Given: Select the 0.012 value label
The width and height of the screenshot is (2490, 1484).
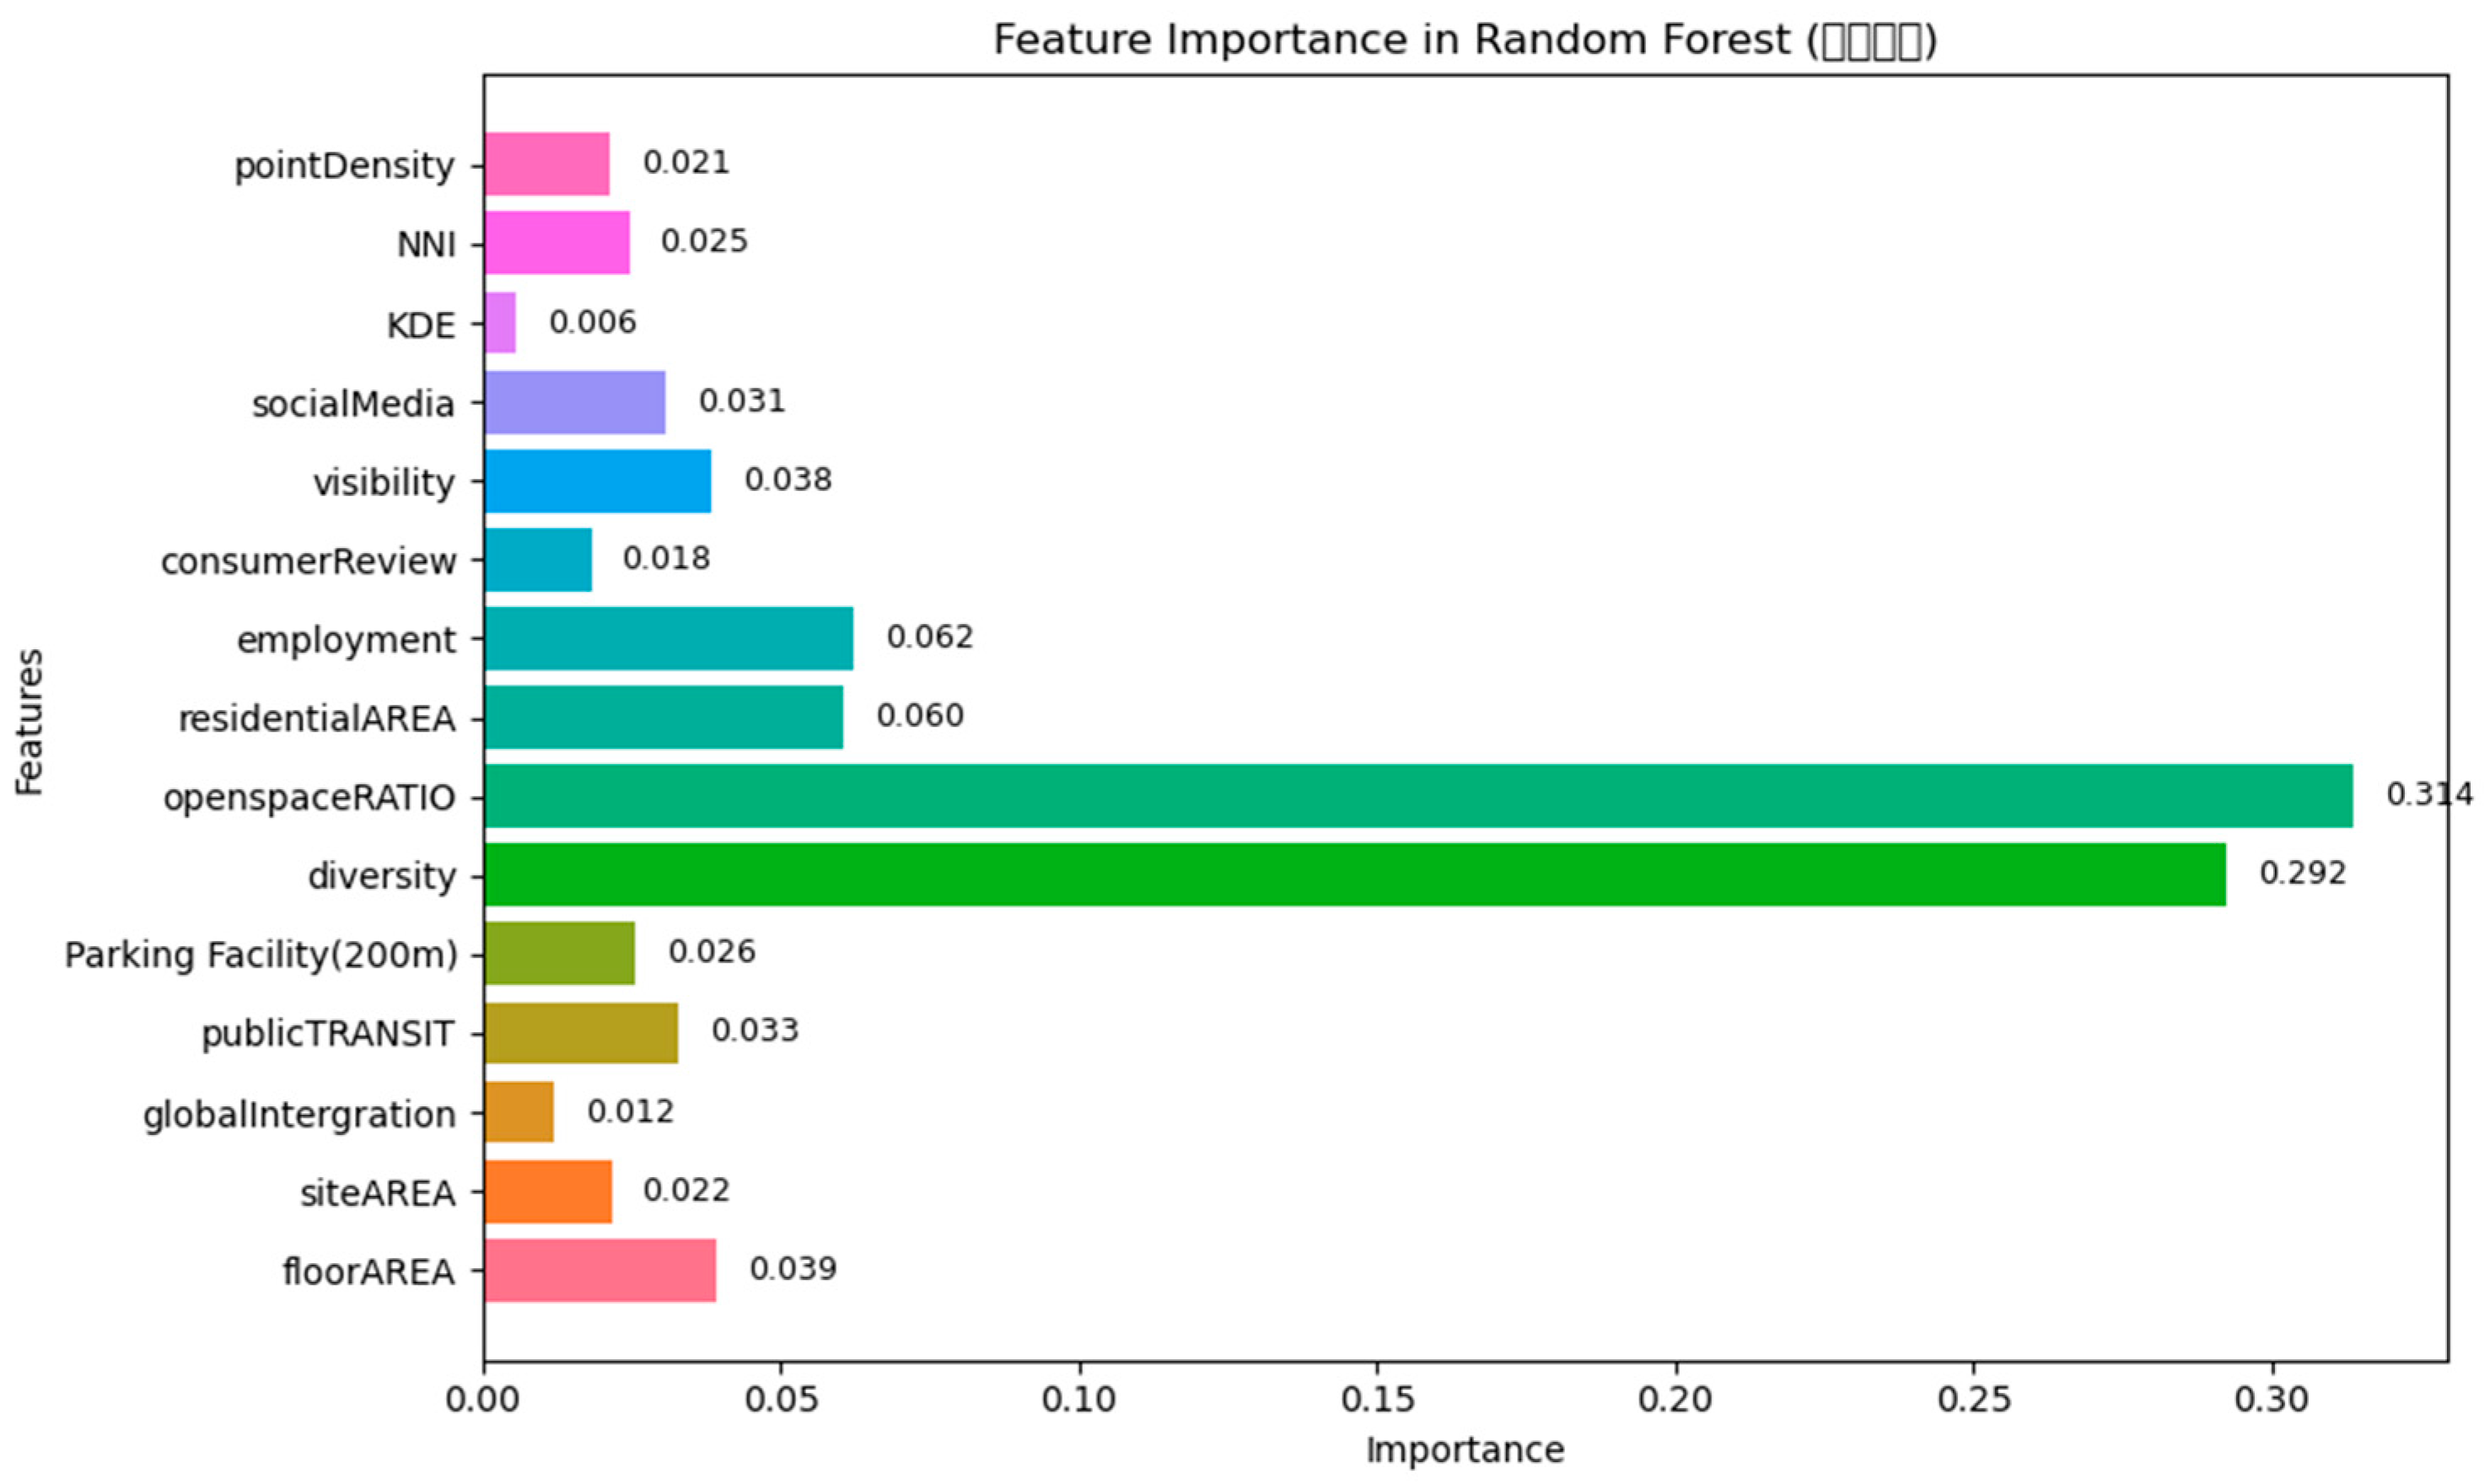Looking at the screenshot, I should (630, 1111).
